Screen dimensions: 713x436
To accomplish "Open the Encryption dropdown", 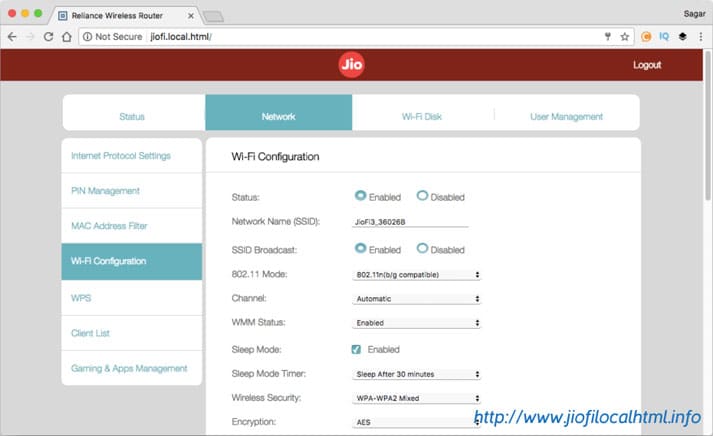I will 416,422.
